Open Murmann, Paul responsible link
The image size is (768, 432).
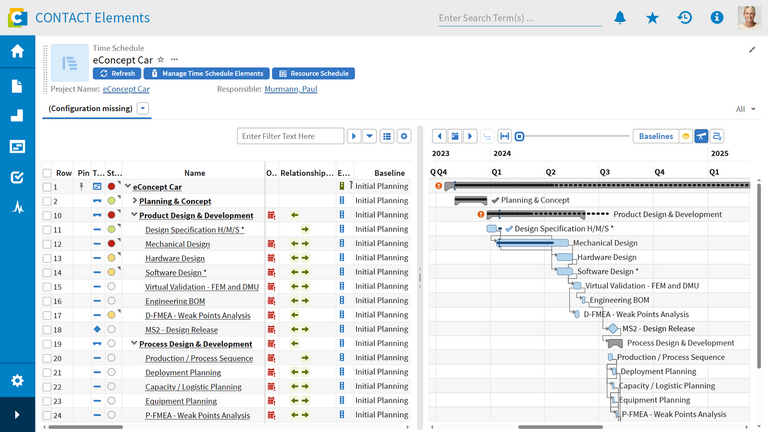point(291,89)
